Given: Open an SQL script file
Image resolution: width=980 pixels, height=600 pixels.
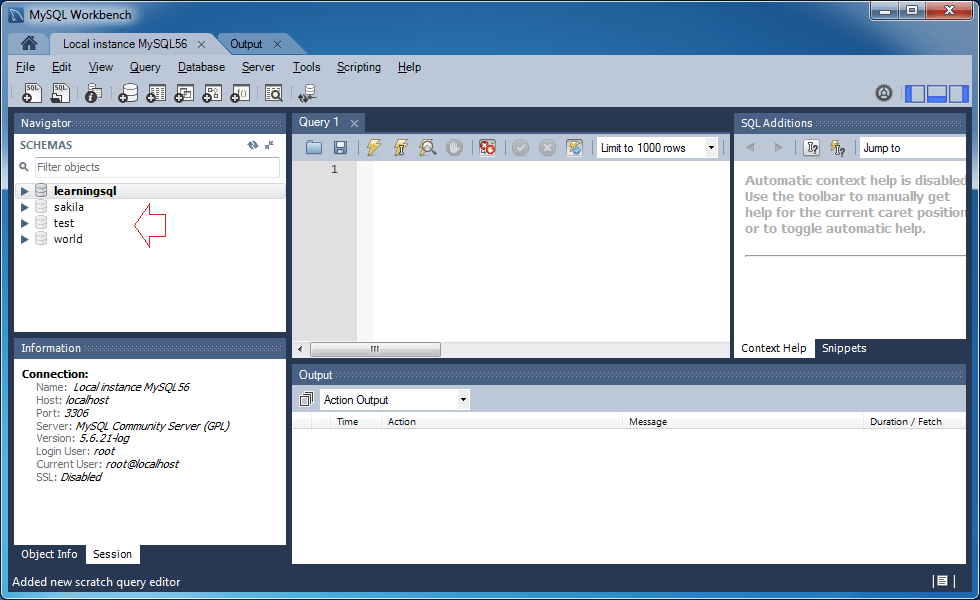Looking at the screenshot, I should click(x=60, y=93).
